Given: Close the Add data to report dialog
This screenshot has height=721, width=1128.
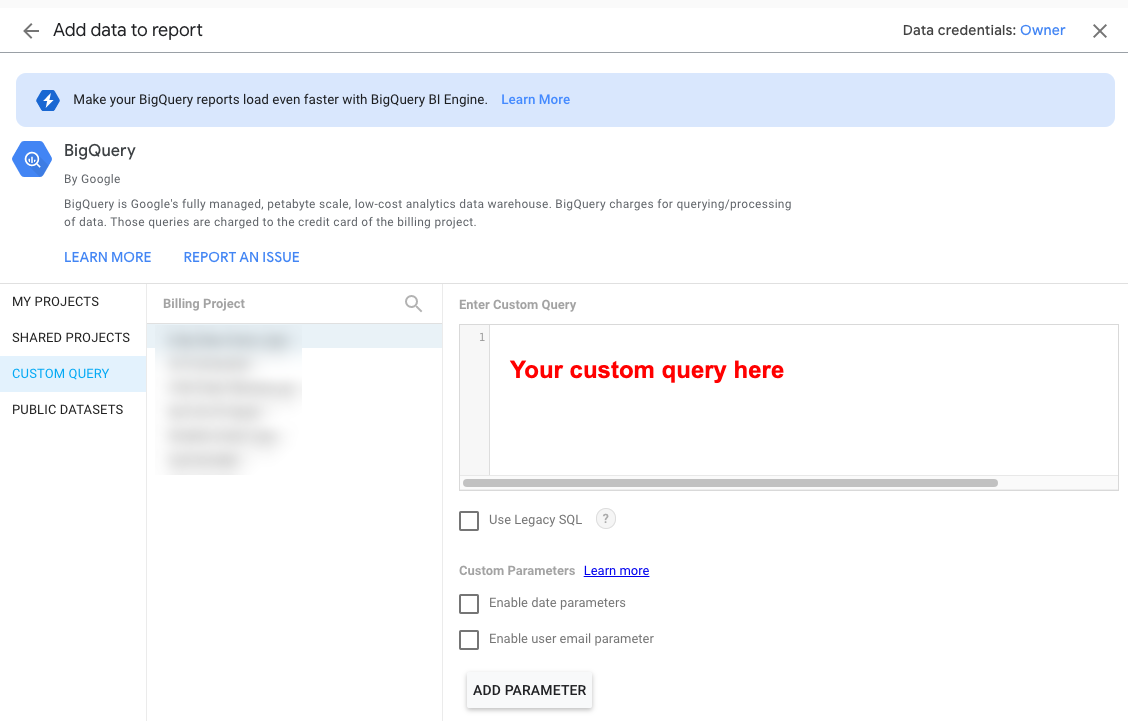Looking at the screenshot, I should point(1099,31).
